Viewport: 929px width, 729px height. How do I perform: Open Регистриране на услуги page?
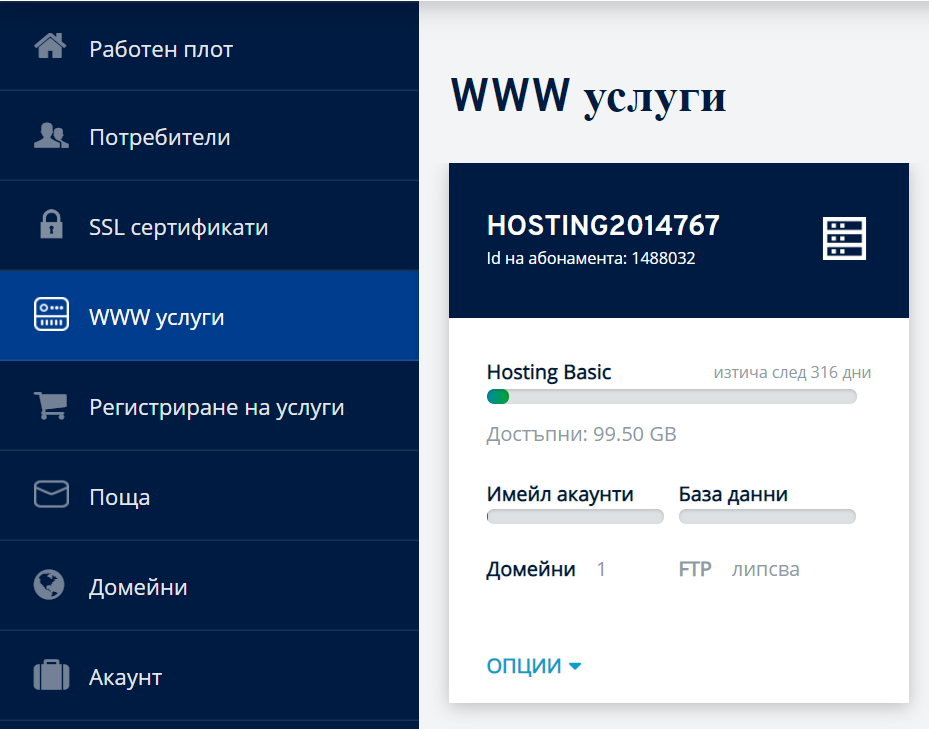click(x=209, y=406)
